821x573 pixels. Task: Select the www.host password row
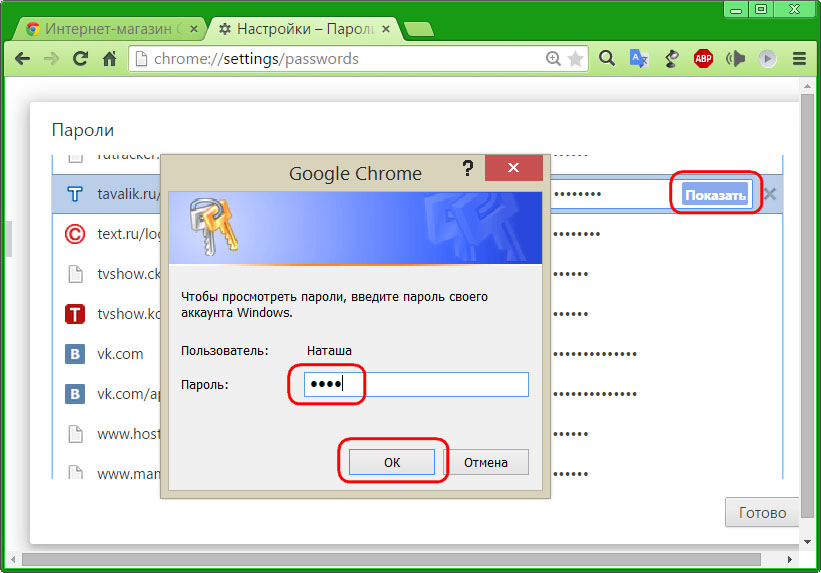pos(417,434)
